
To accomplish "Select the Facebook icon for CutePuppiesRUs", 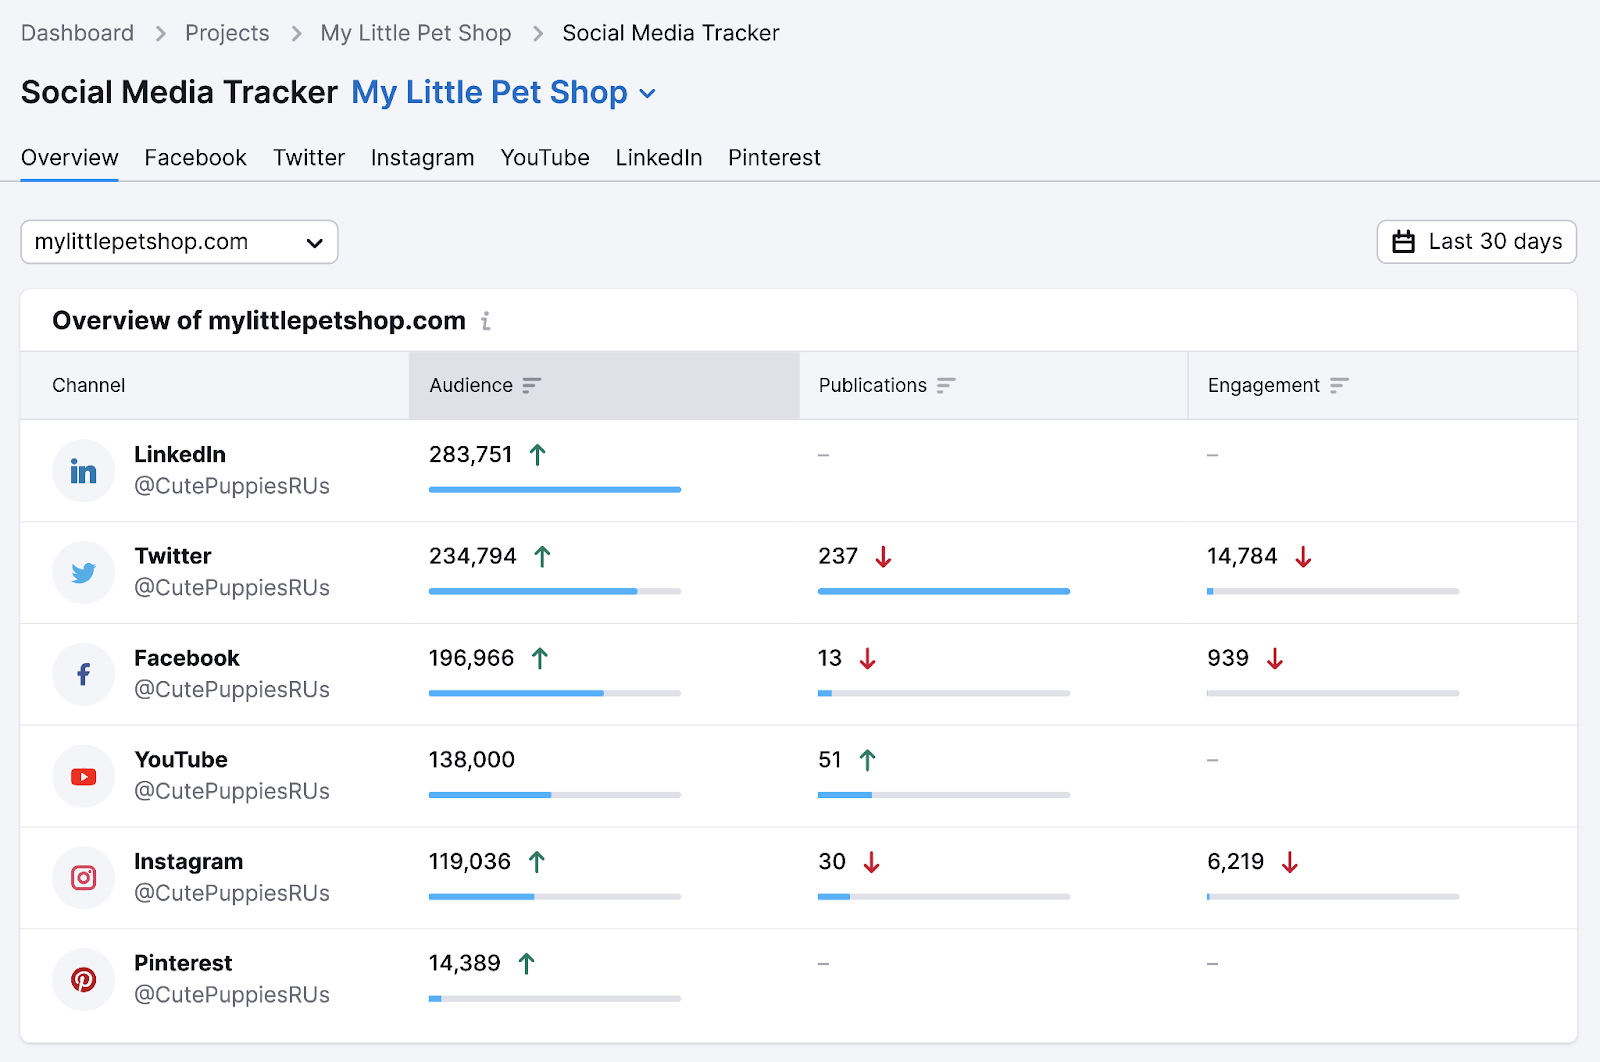I will tap(83, 674).
